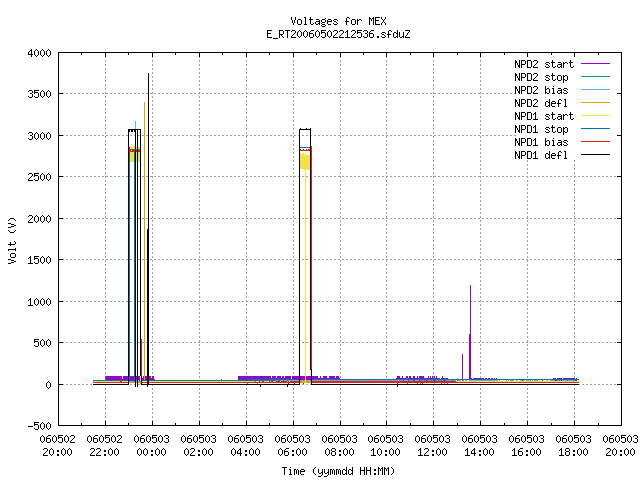640x480 pixels.
Task: Select the "NPD2 defl" legend label
Action: [541, 103]
